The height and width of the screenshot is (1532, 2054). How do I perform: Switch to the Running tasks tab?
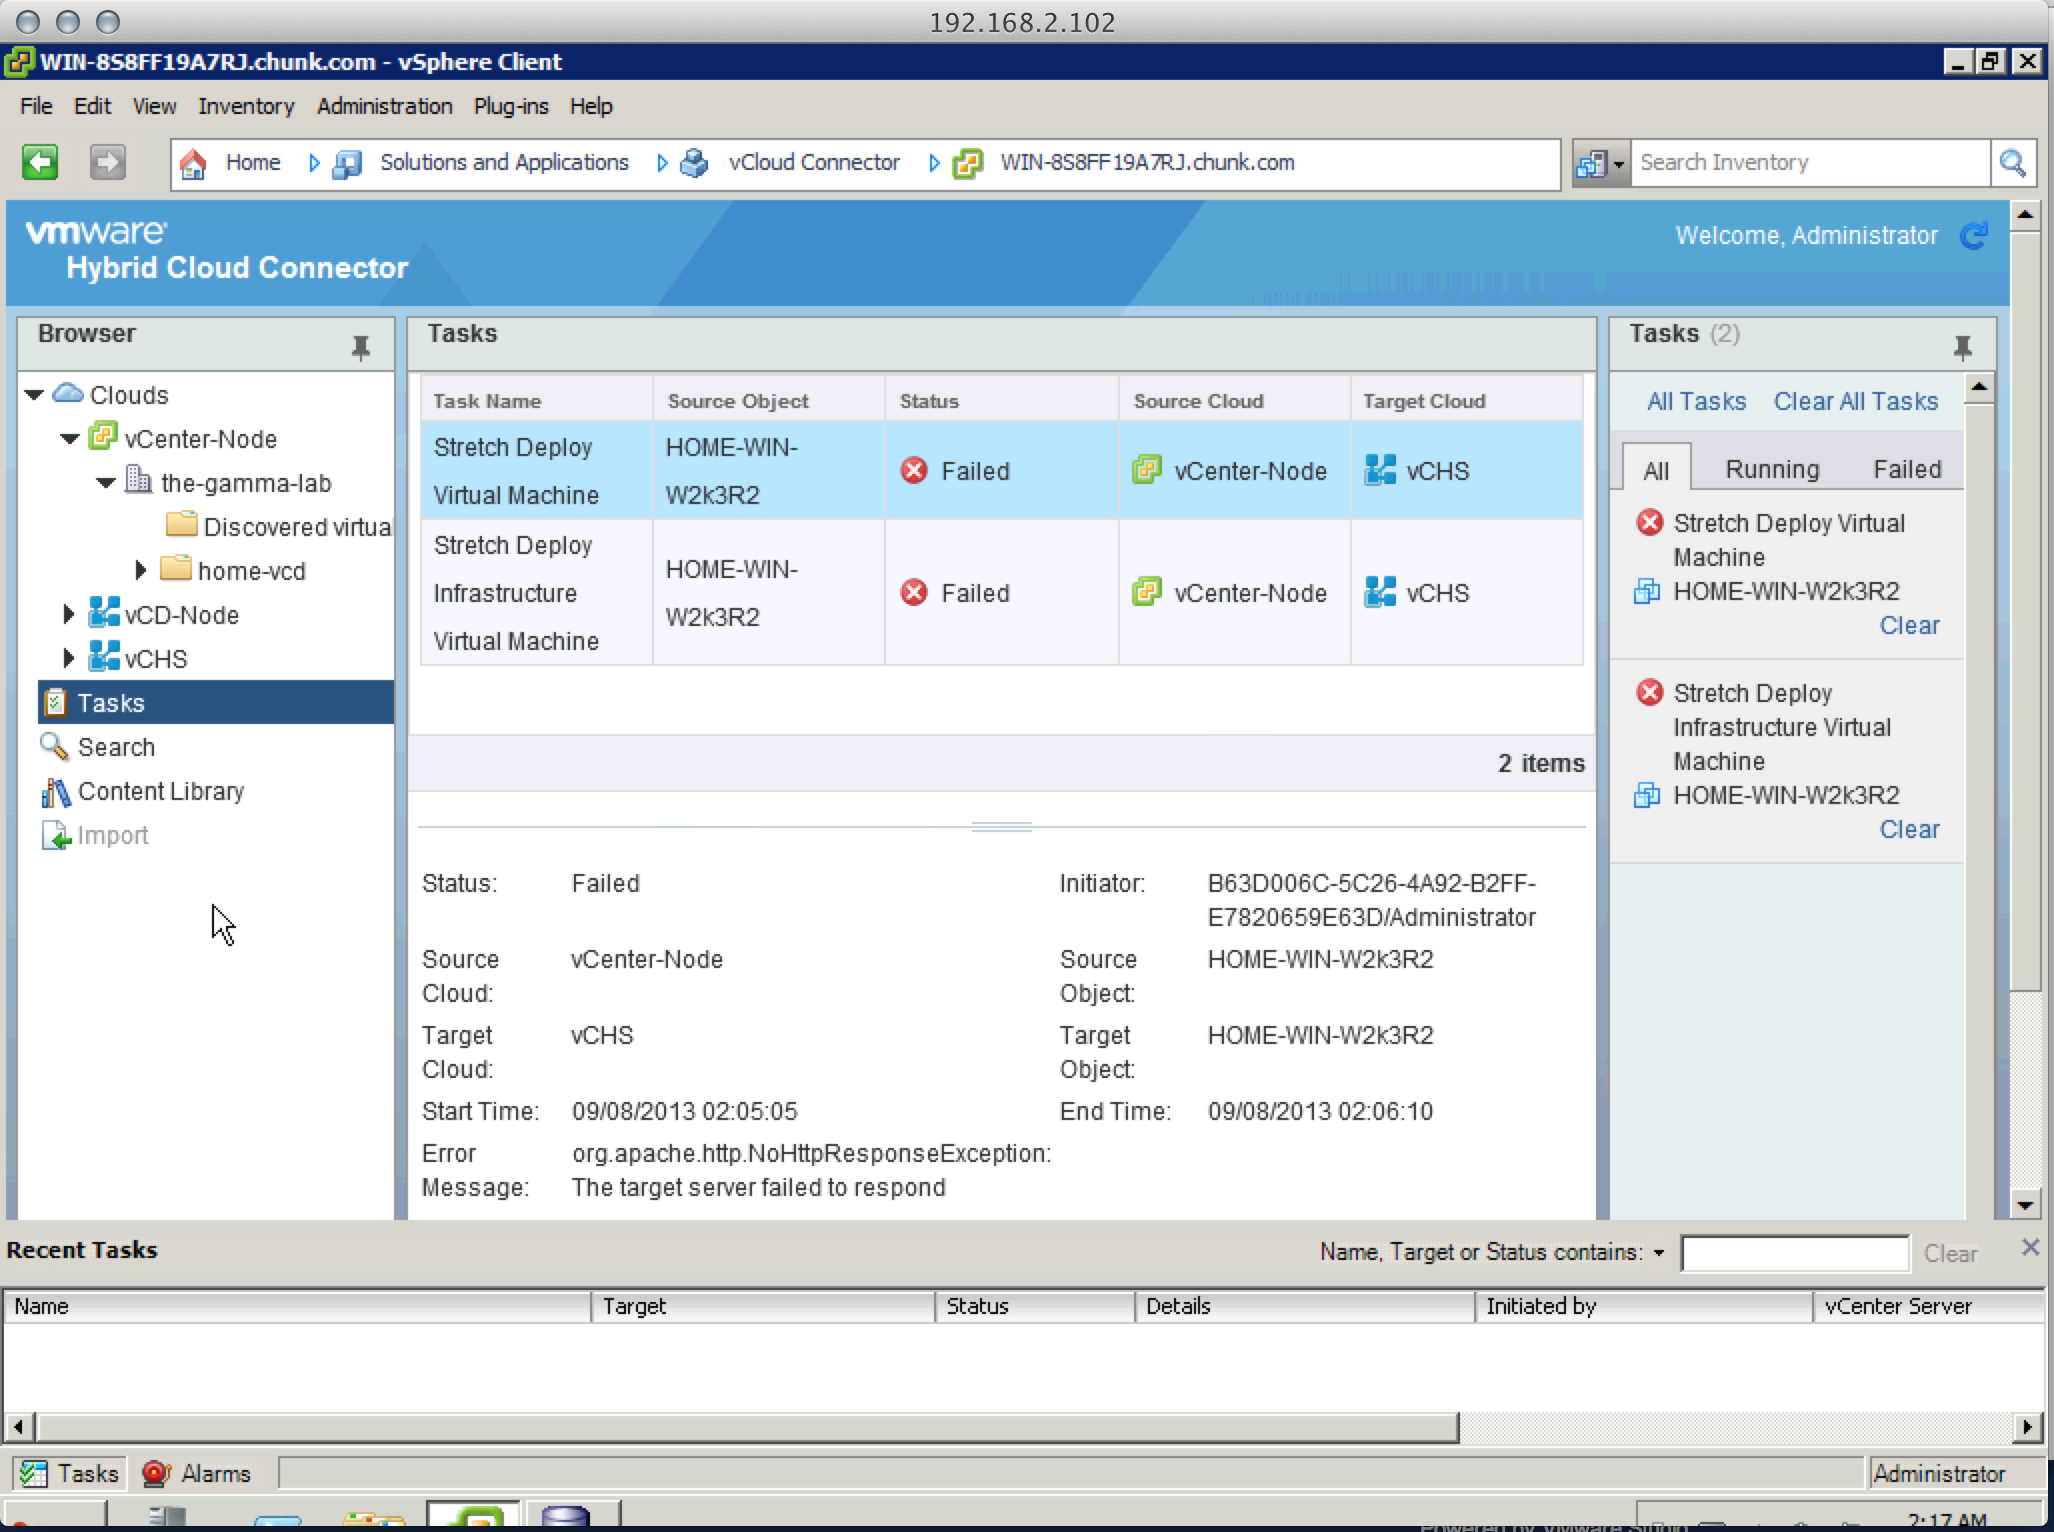point(1771,469)
